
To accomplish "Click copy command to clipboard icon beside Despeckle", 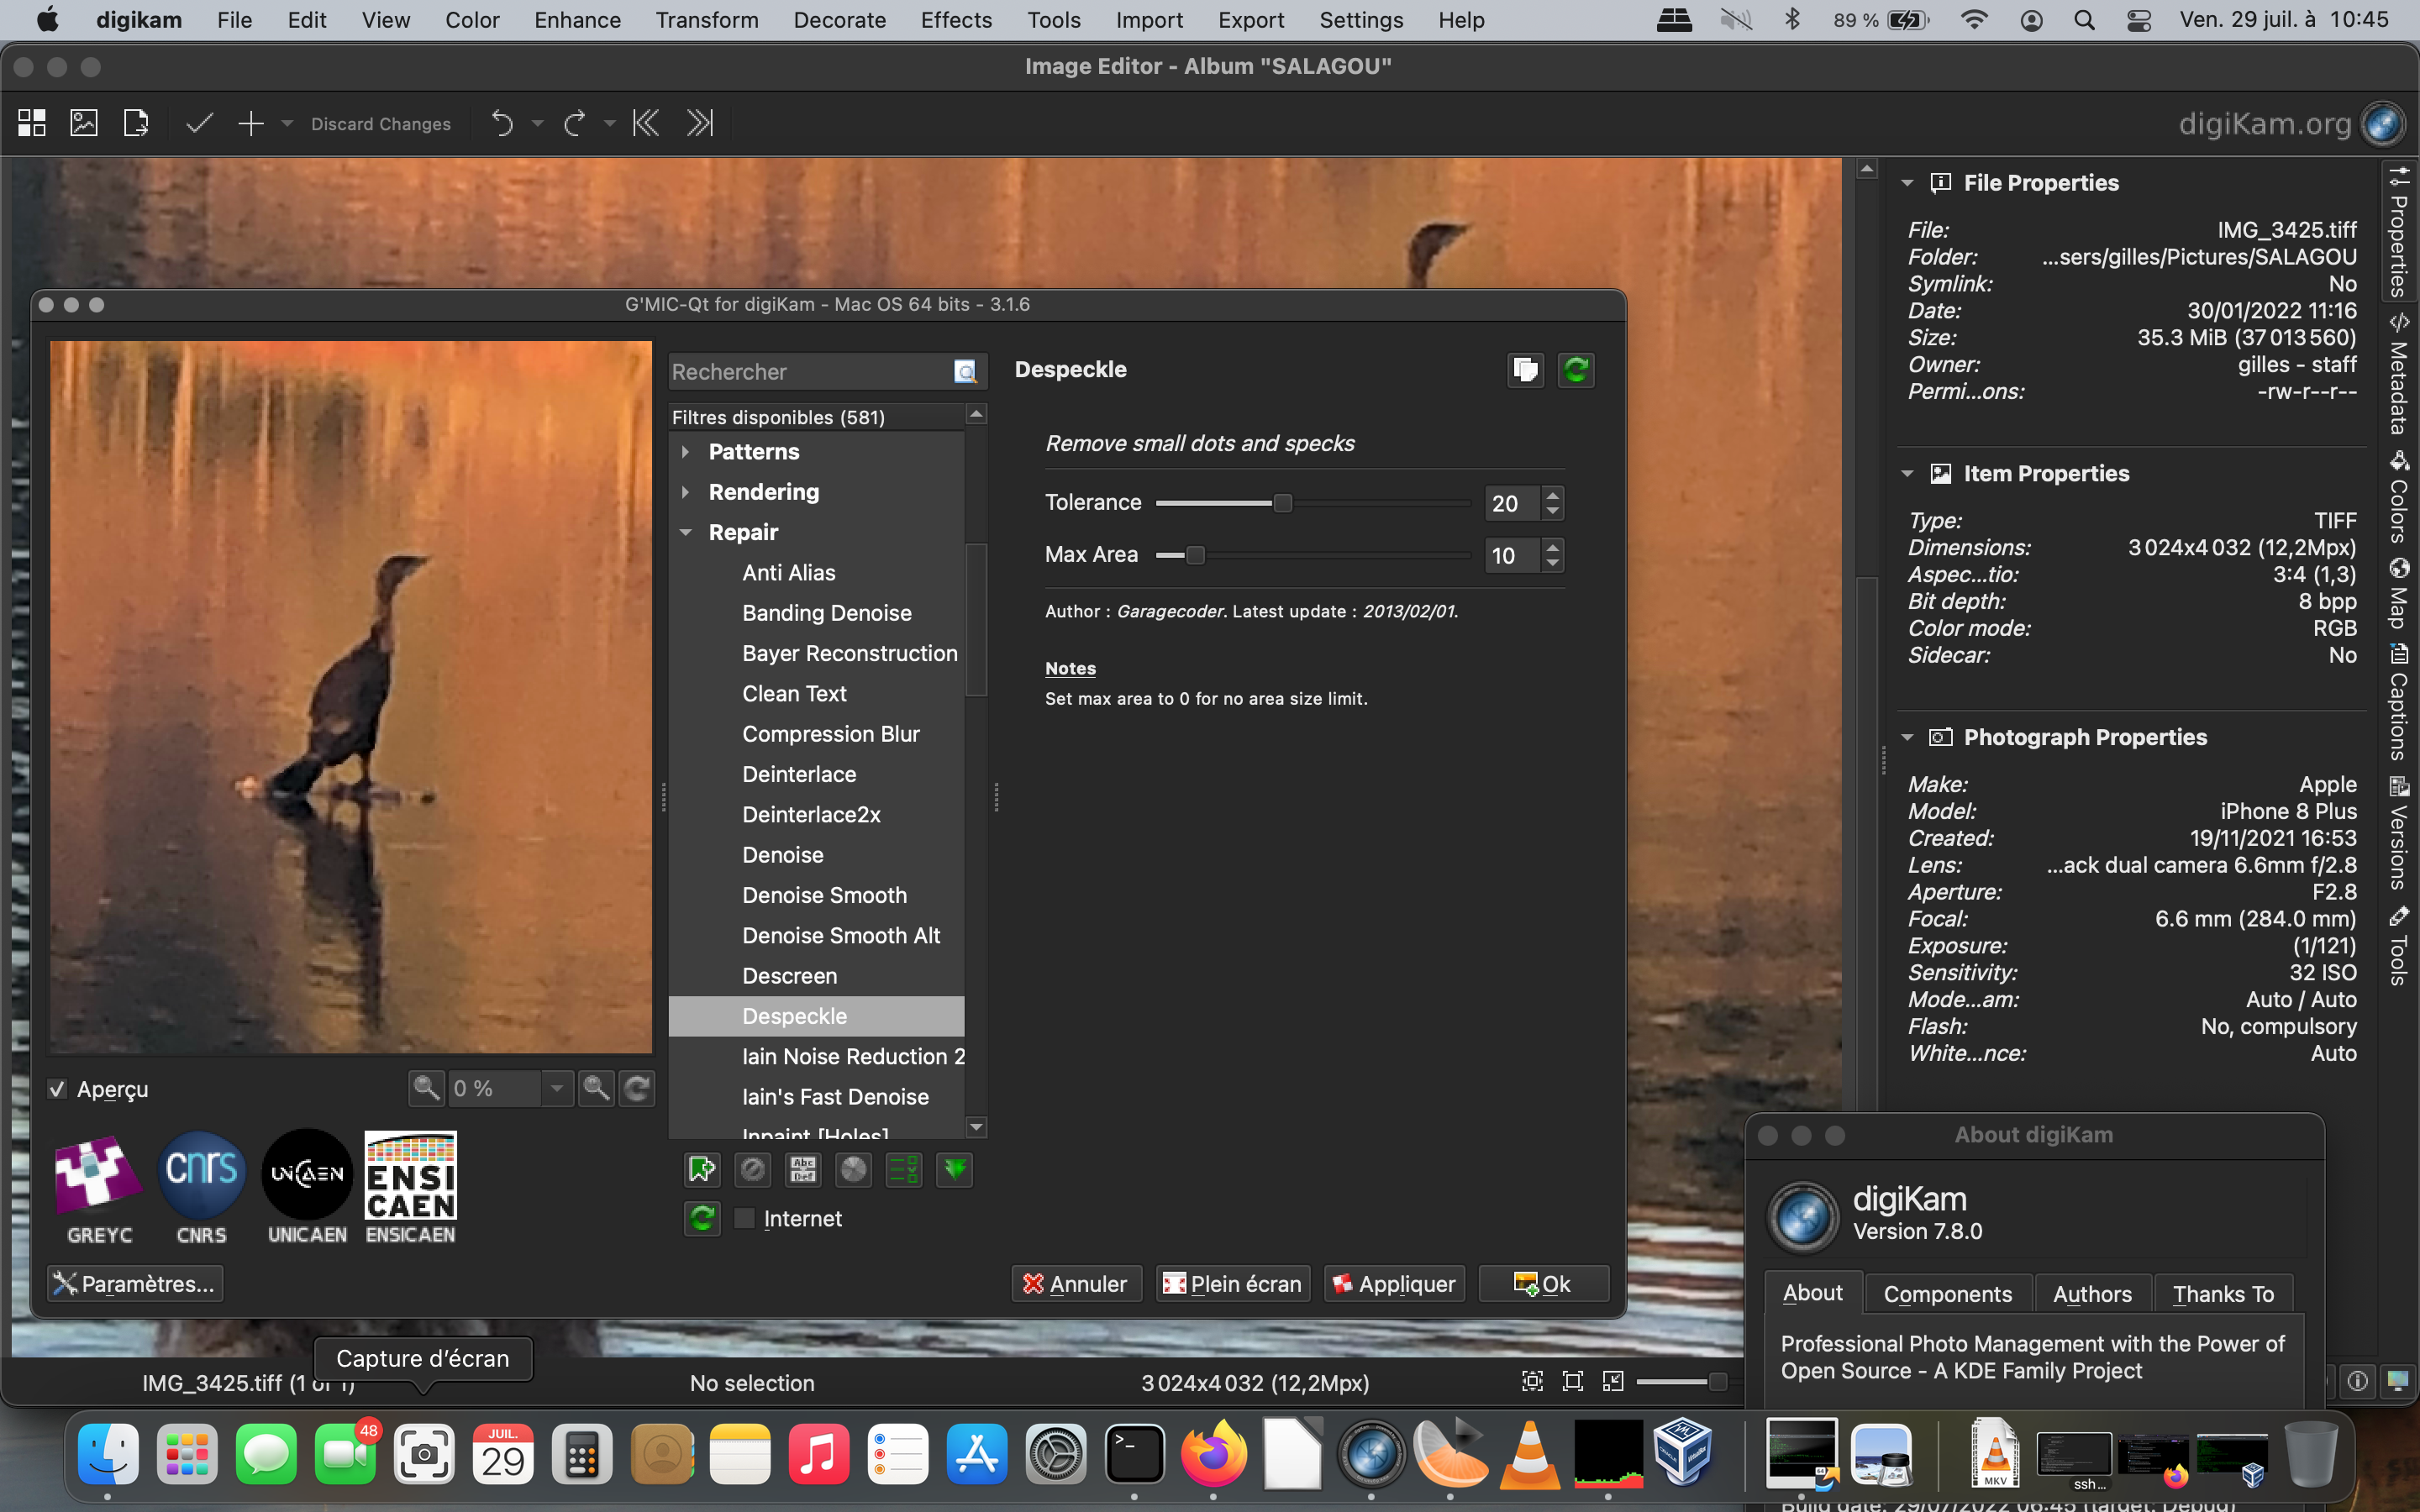I will pos(1525,370).
